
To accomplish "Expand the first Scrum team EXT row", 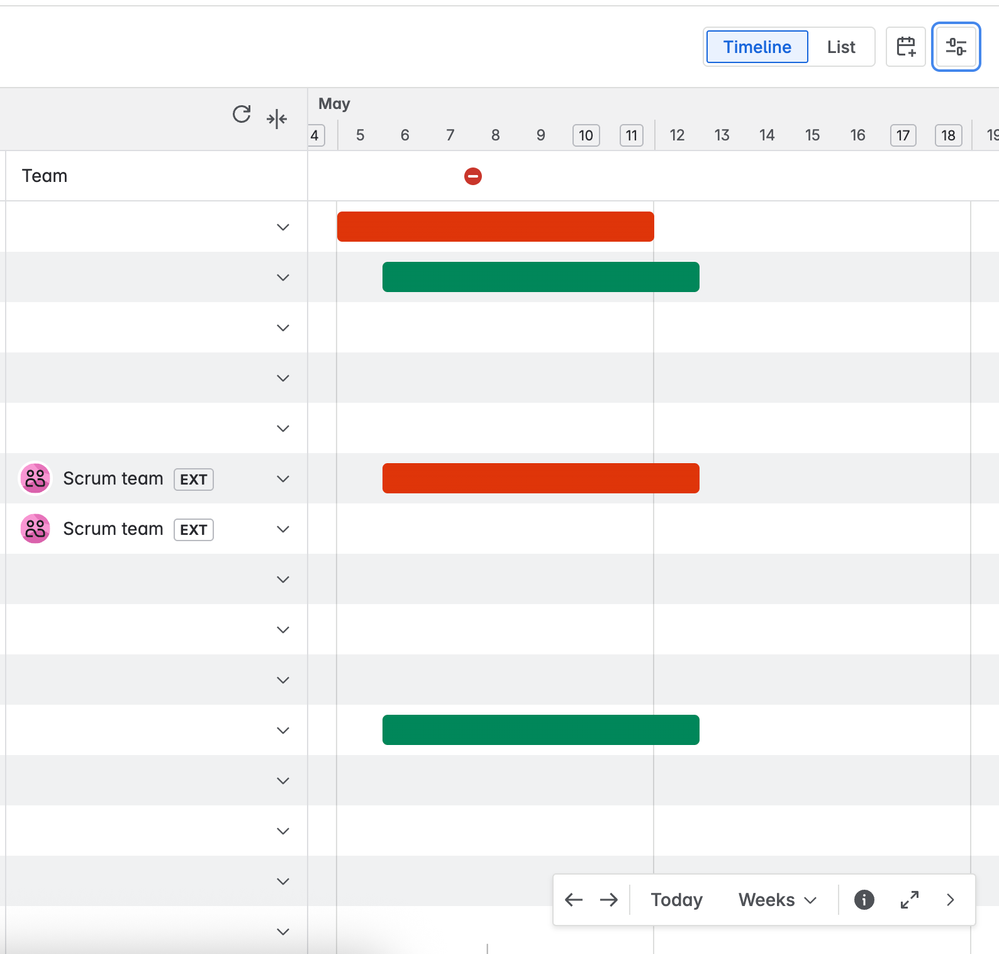I will pyautogui.click(x=283, y=479).
